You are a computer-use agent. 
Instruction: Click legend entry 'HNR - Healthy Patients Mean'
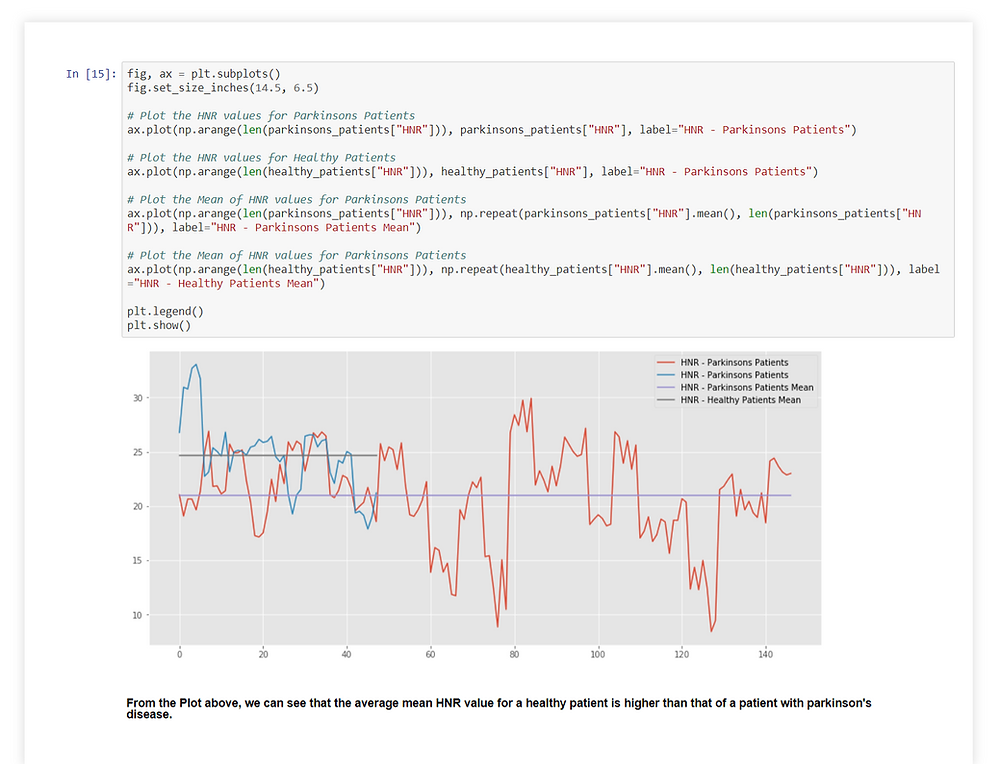pos(740,400)
